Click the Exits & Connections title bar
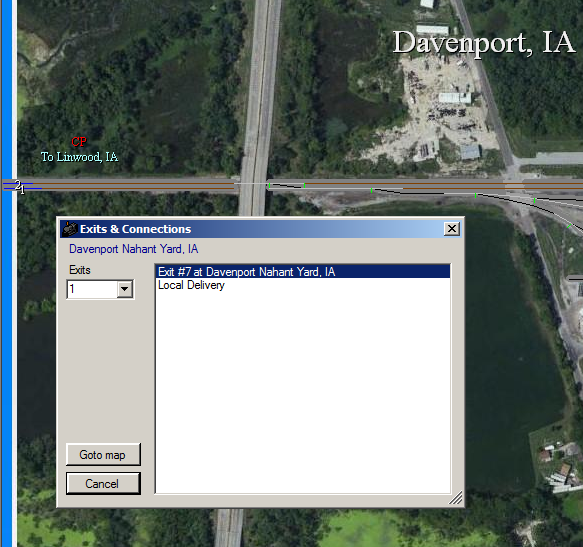The width and height of the screenshot is (583, 547). pos(260,229)
